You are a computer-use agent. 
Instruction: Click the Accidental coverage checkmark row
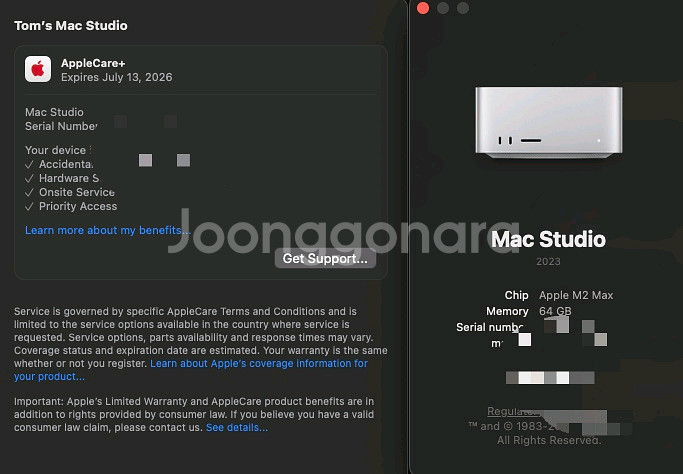click(59, 164)
